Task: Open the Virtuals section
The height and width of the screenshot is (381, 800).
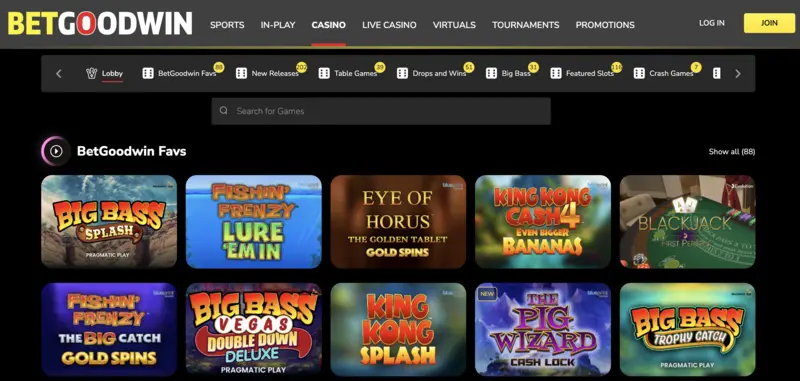Action: (x=454, y=24)
